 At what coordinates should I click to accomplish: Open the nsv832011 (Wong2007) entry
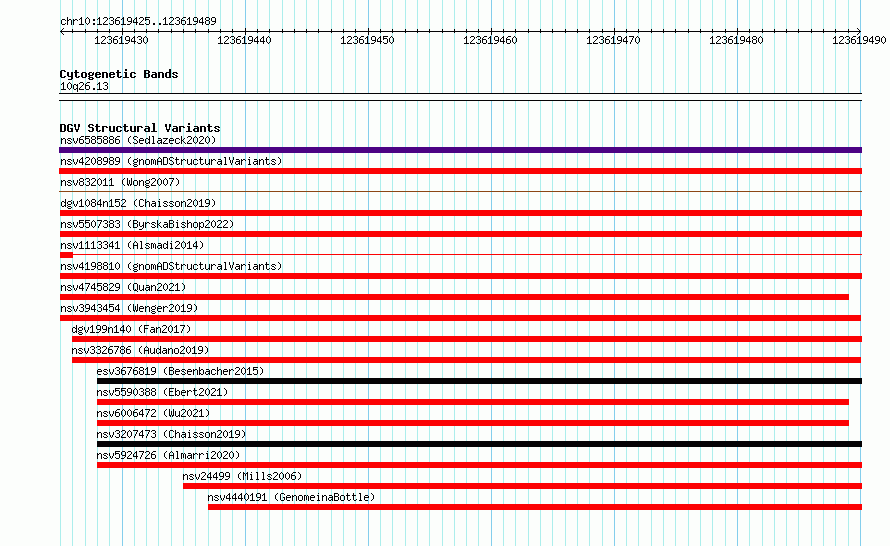[120, 182]
